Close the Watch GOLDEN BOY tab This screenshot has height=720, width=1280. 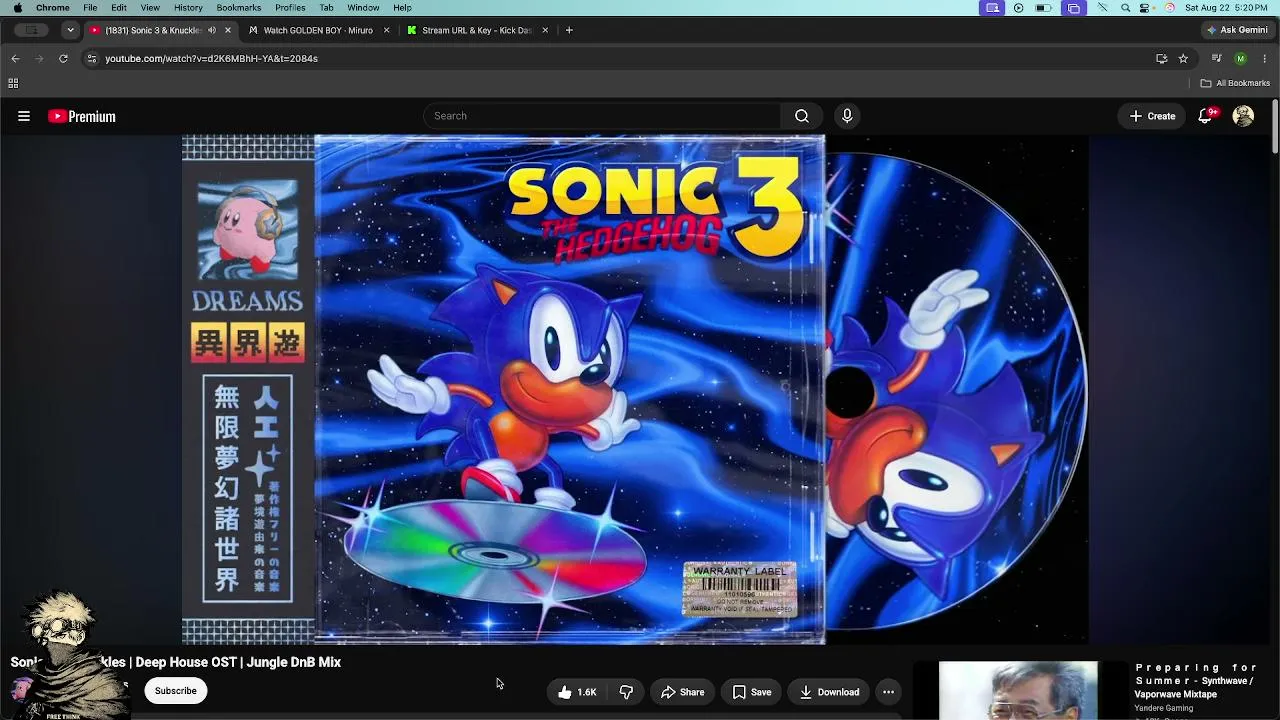(x=386, y=30)
